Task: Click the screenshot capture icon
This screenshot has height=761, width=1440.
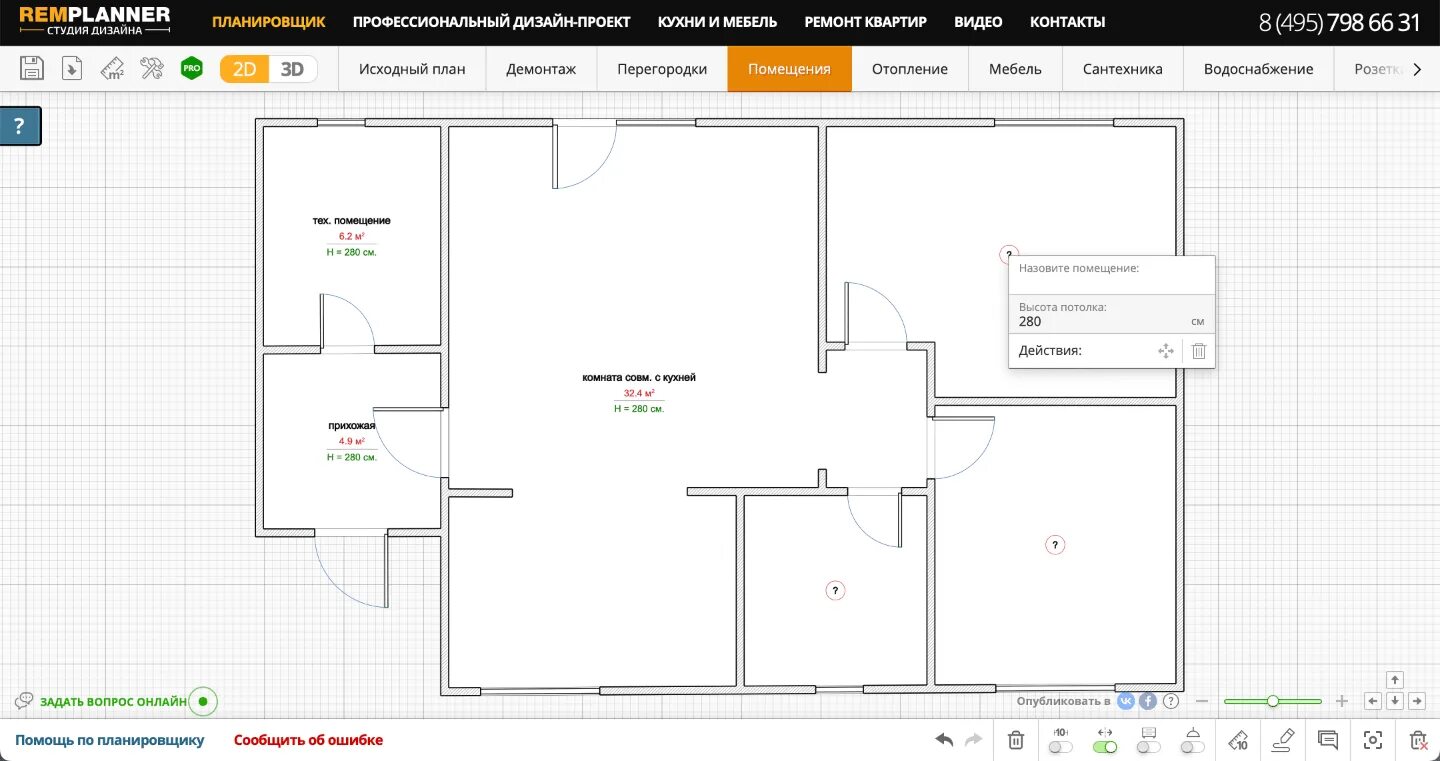Action: coord(1372,740)
